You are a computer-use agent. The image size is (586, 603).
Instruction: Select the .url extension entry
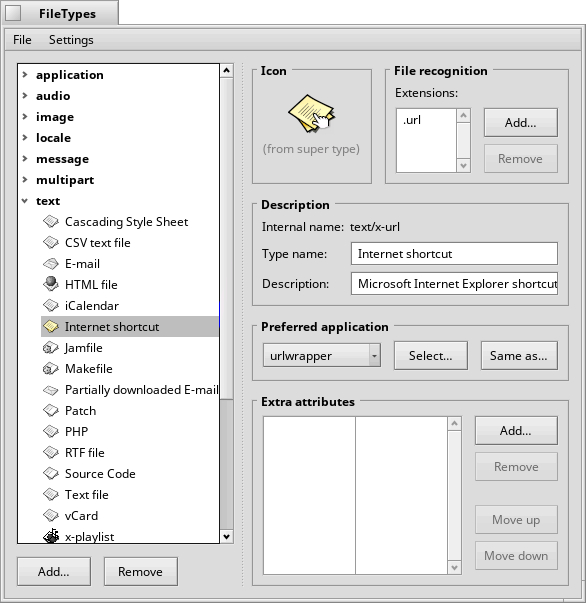point(412,120)
